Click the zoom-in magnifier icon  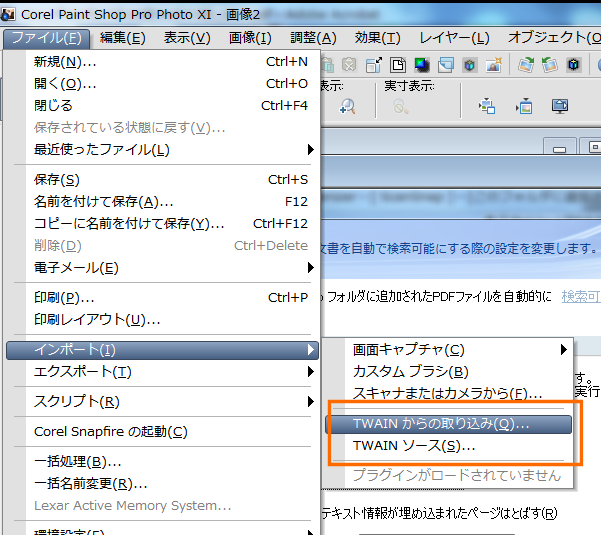(347, 106)
